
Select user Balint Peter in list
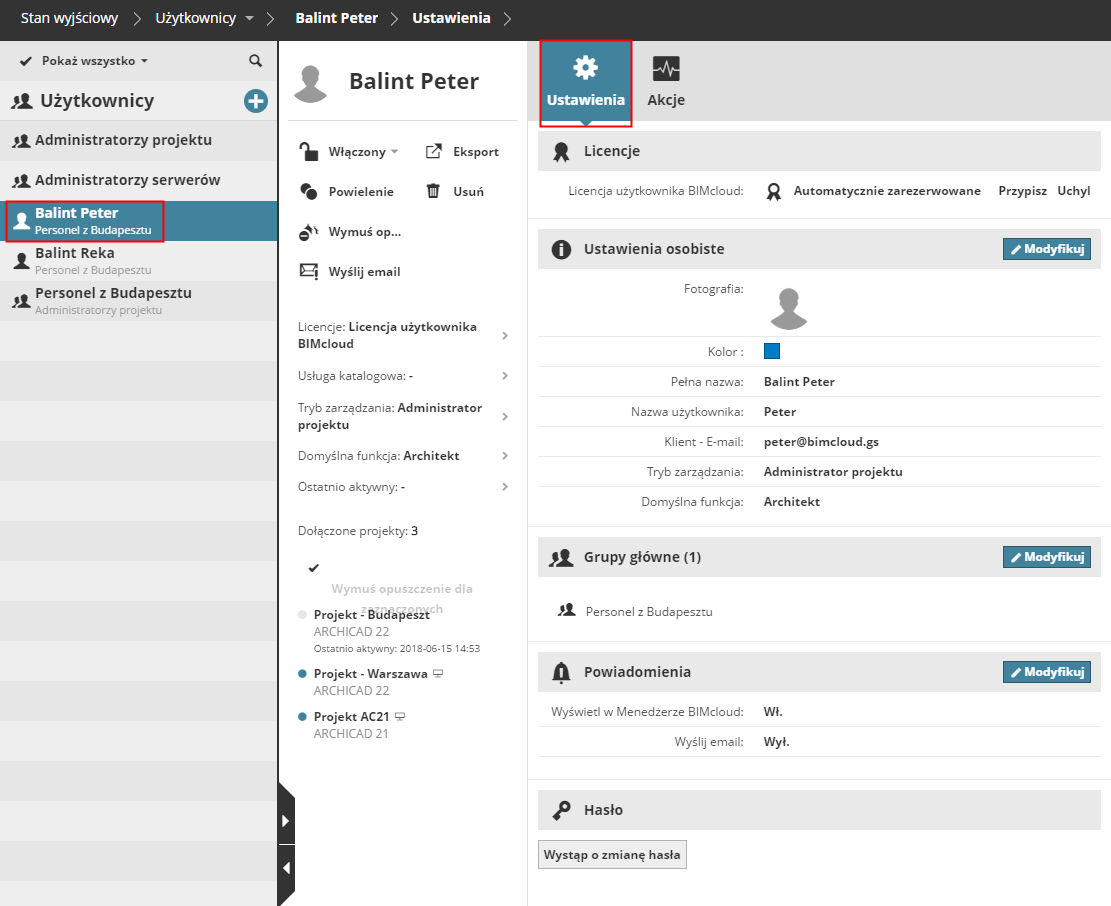tap(138, 221)
